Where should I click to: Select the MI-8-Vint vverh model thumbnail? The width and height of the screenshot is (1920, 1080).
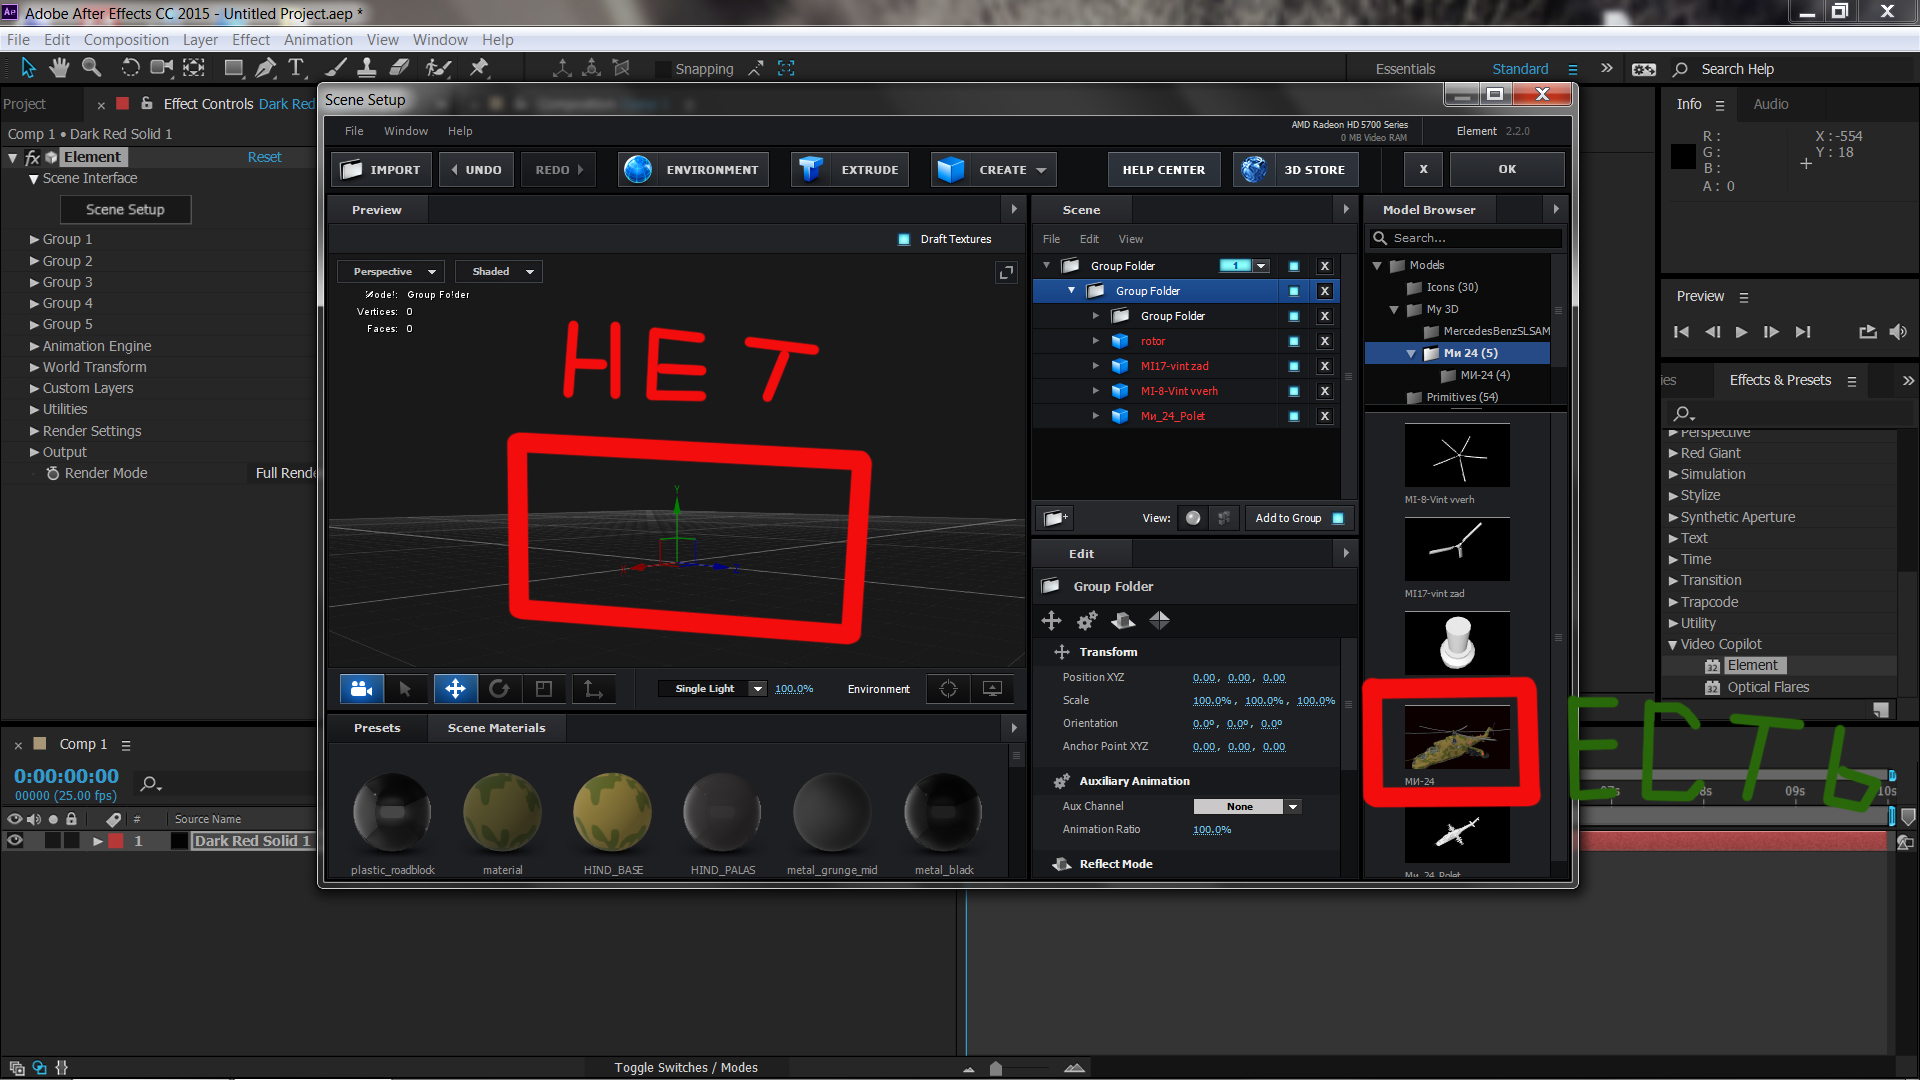point(1457,456)
